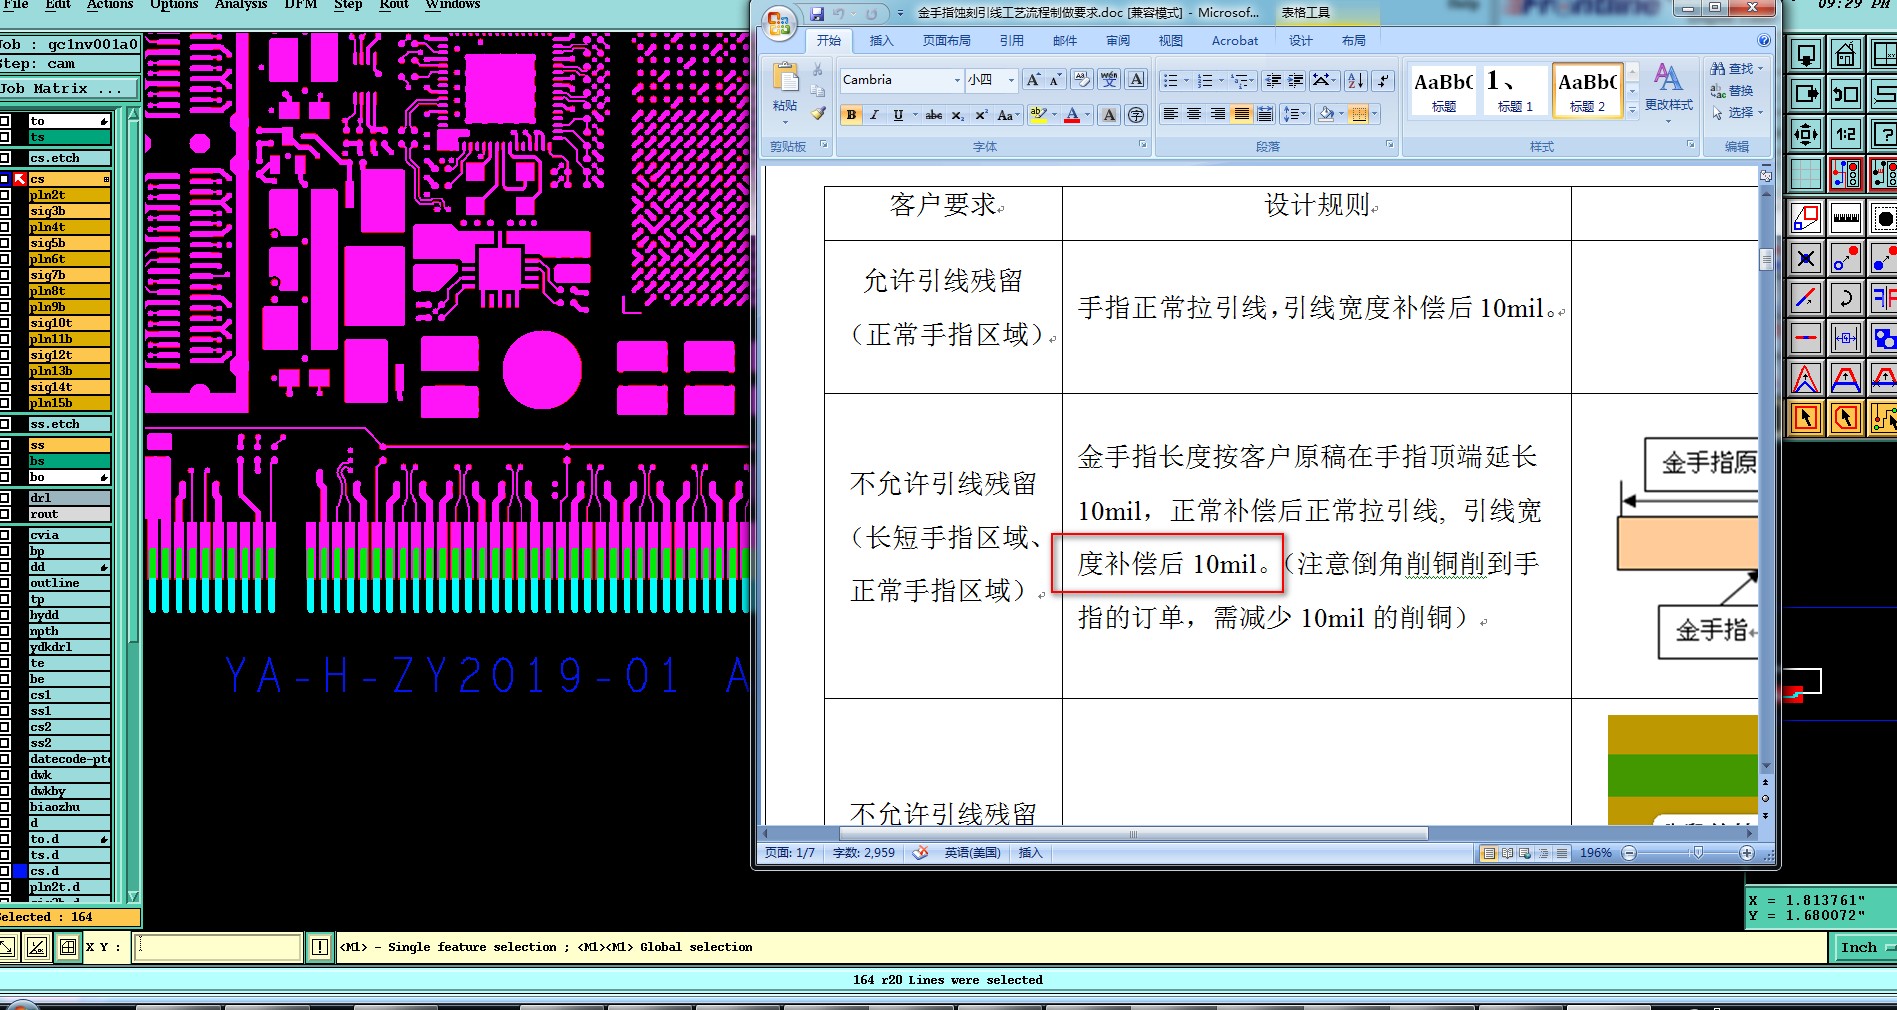Click the superscript icon in Word

tap(981, 115)
